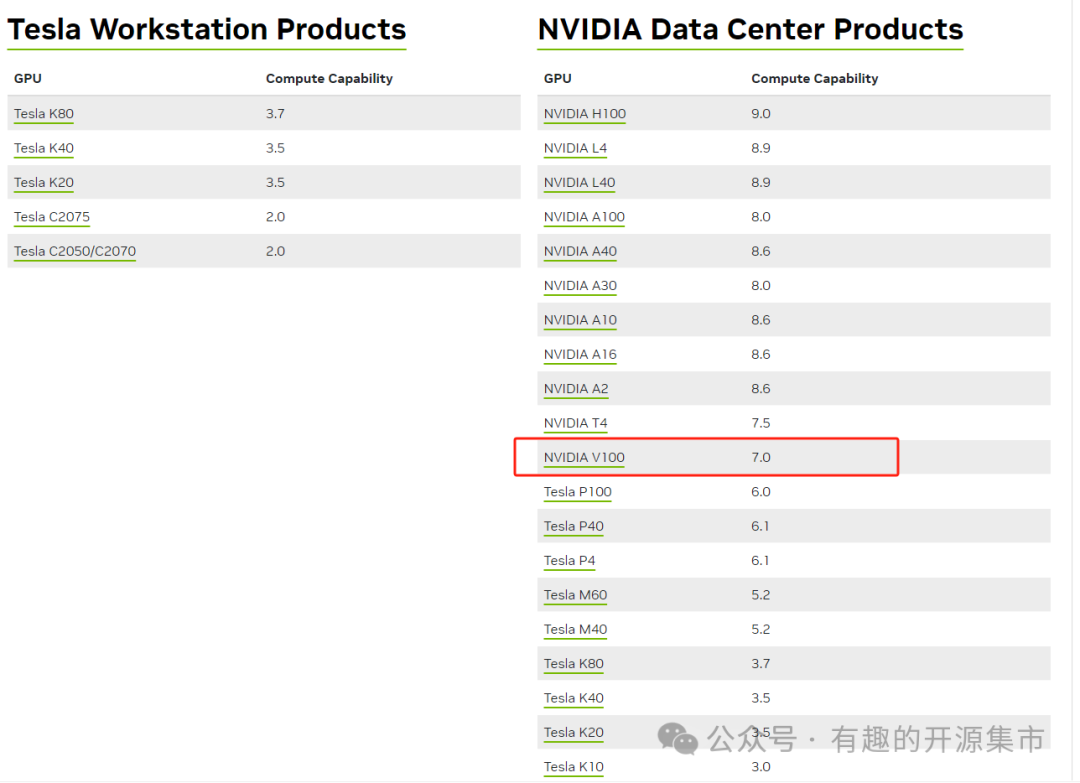Image resolution: width=1080 pixels, height=783 pixels.
Task: Follow the Tesla C2075 link
Action: point(52,217)
